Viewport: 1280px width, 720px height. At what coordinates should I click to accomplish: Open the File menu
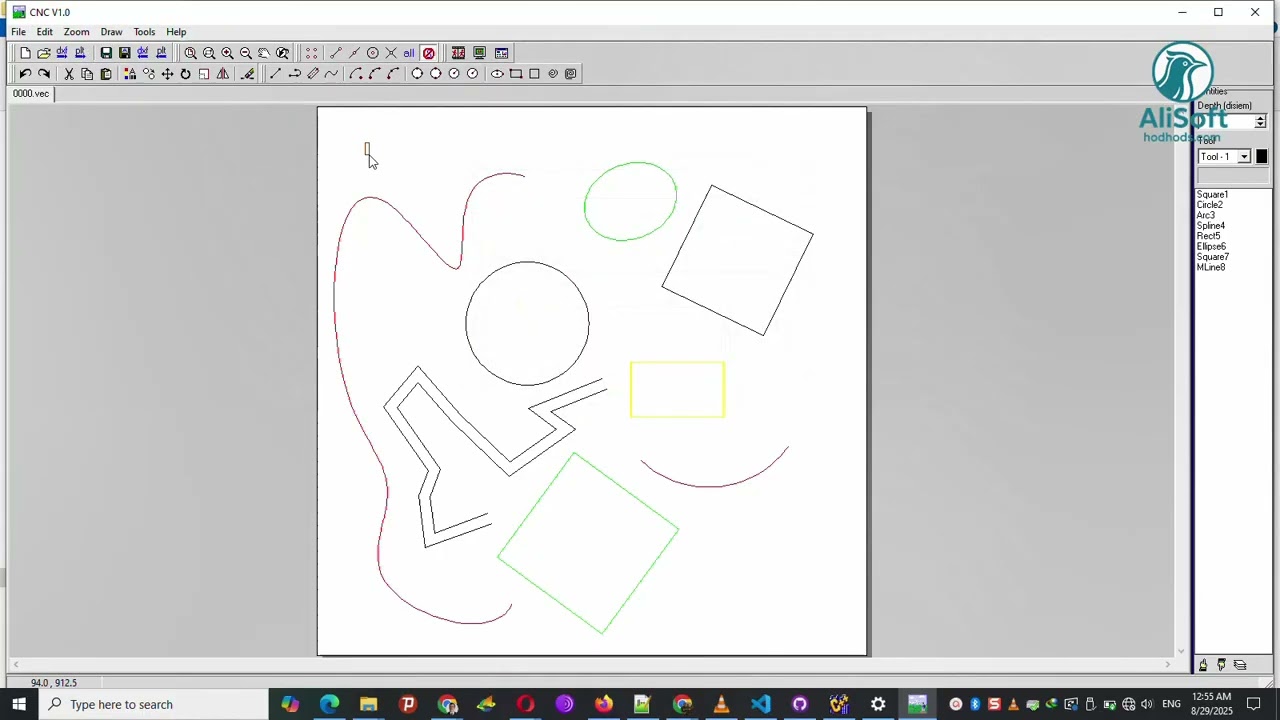(x=18, y=32)
